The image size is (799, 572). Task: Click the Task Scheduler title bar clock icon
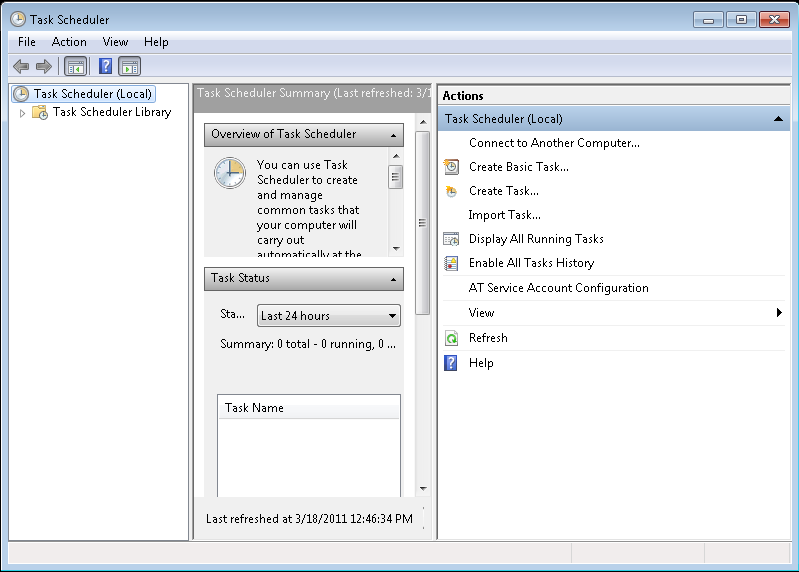pyautogui.click(x=18, y=19)
